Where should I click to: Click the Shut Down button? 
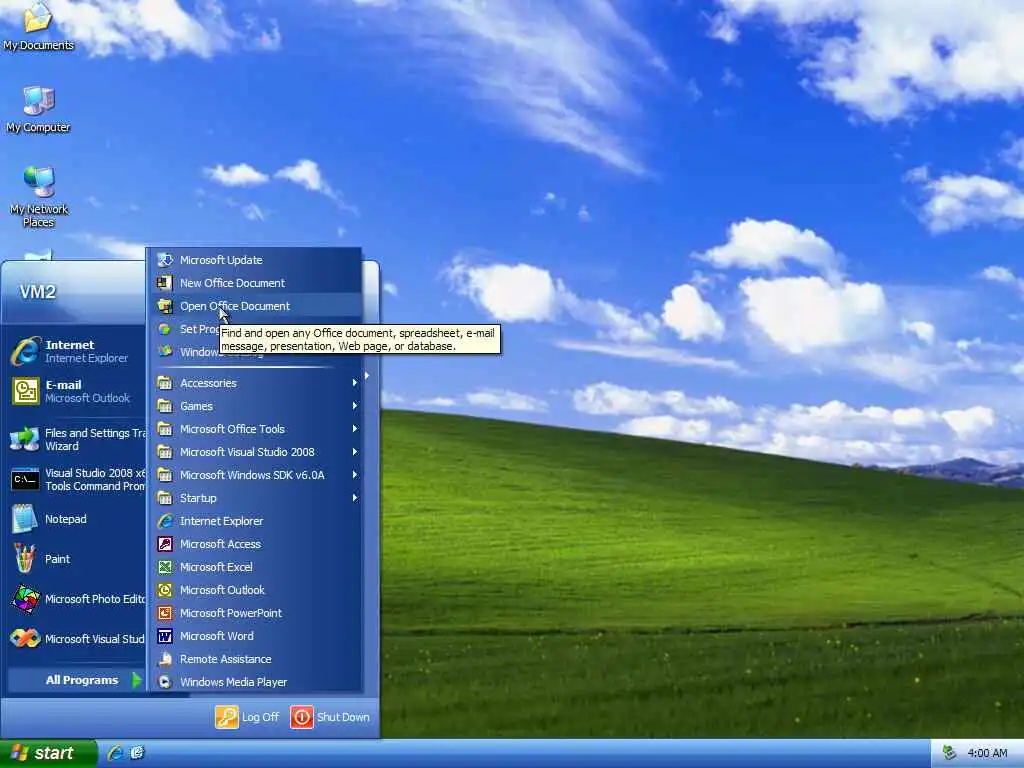pyautogui.click(x=330, y=717)
